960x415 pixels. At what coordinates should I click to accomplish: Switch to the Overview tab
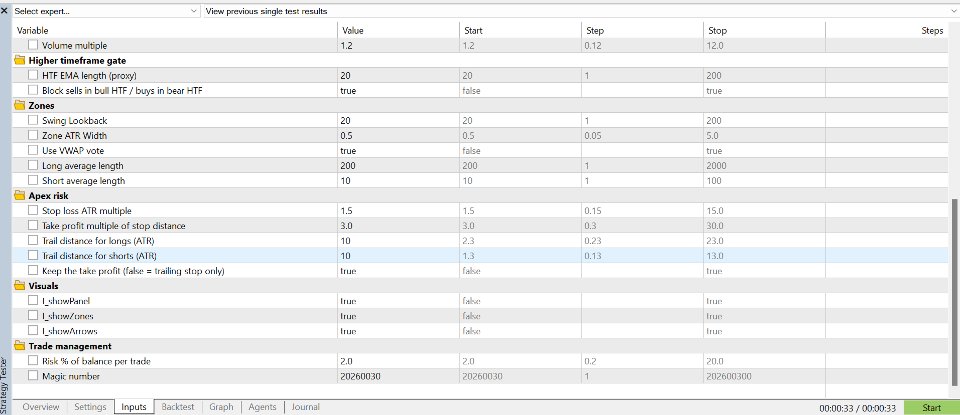coord(40,407)
